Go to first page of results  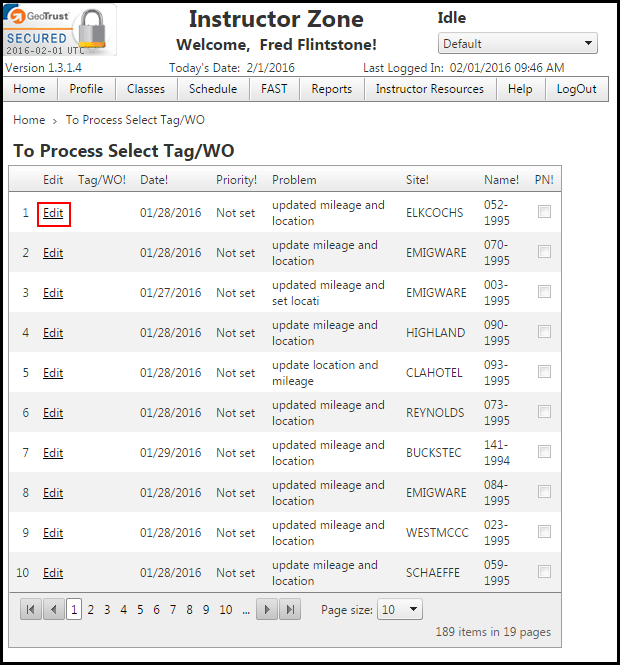point(31,609)
